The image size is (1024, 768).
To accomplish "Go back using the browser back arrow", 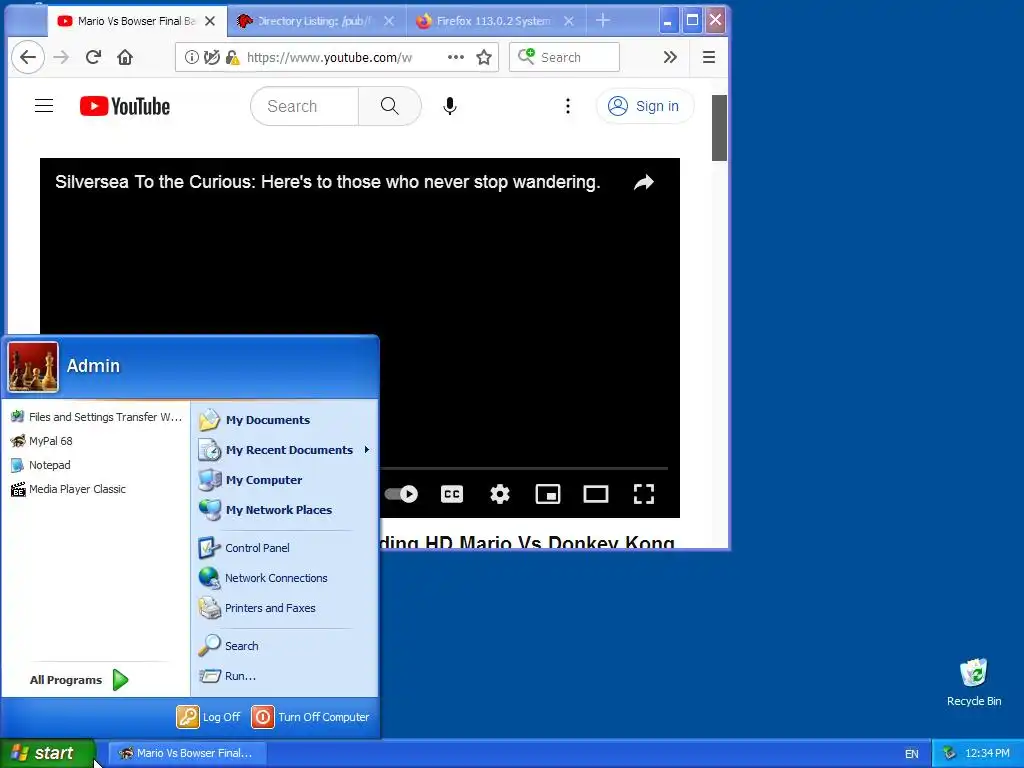I will 28,57.
